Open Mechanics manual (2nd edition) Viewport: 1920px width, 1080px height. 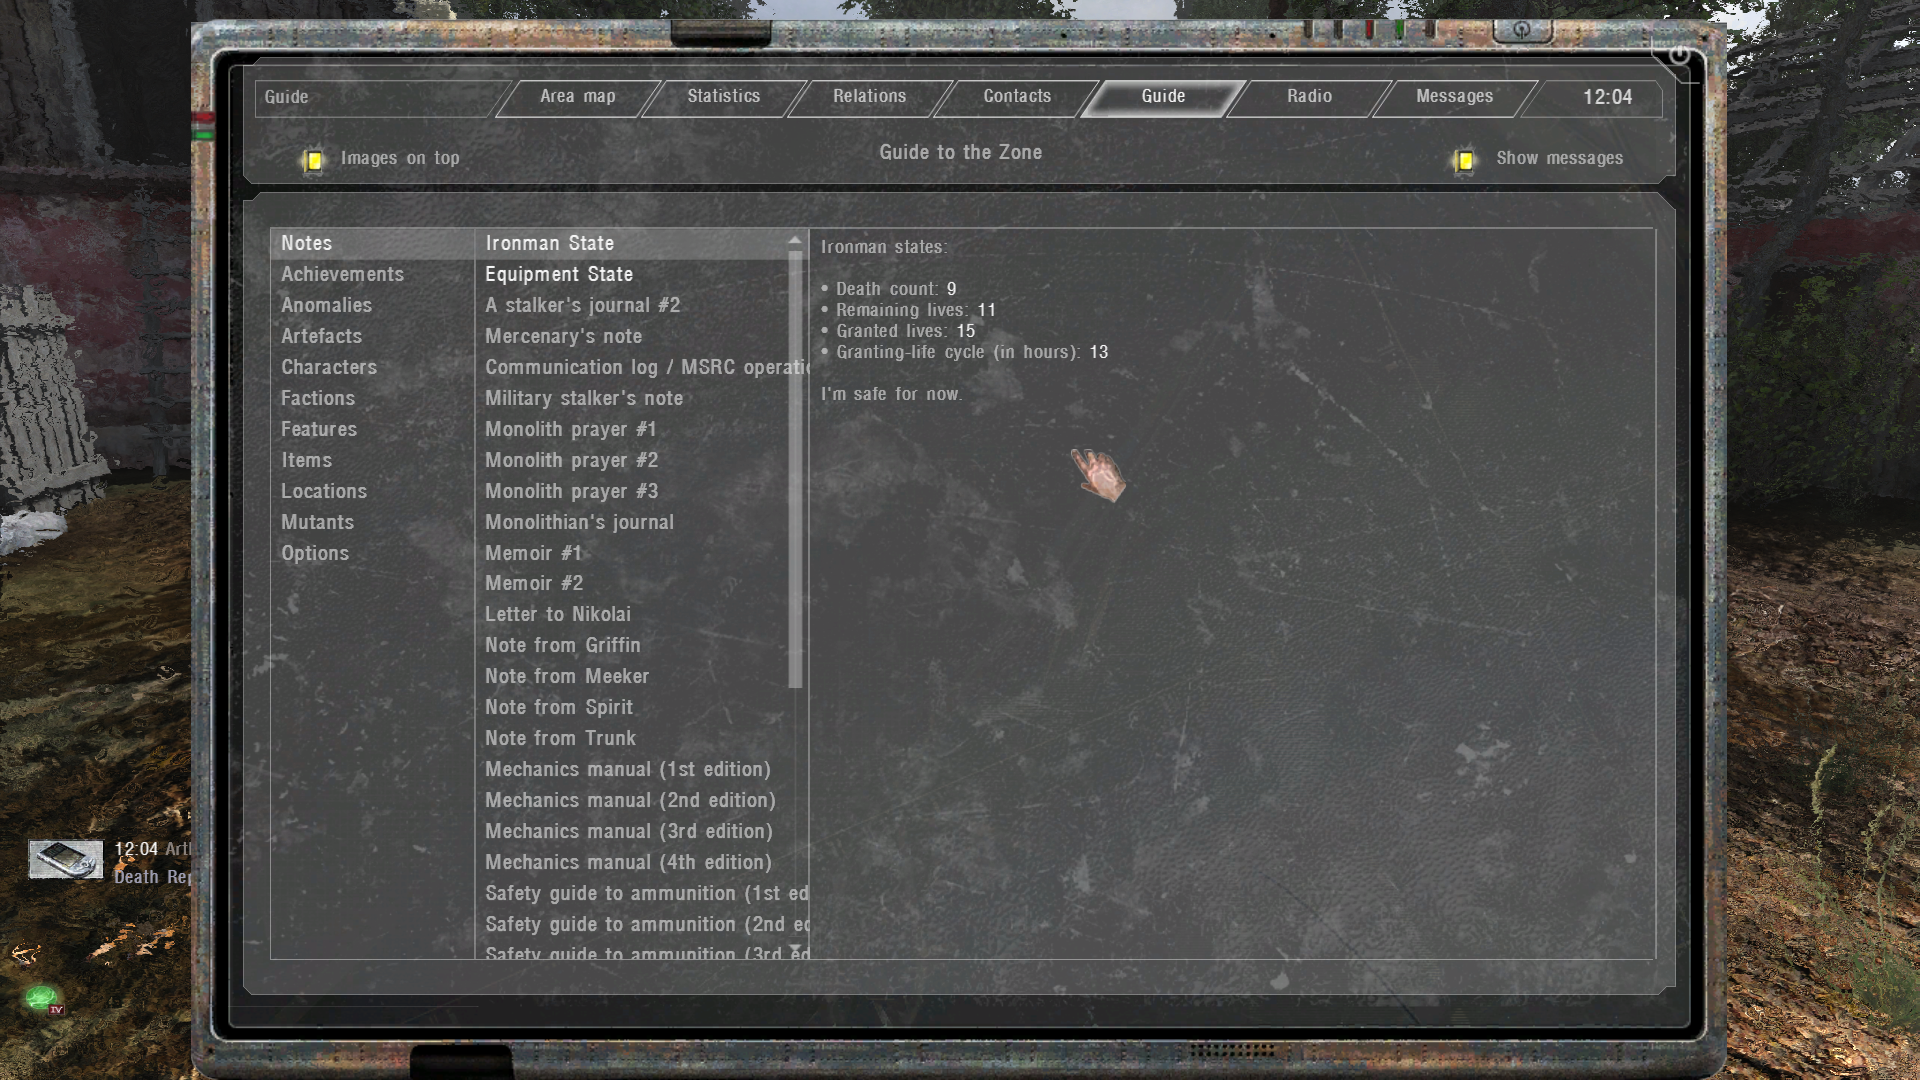pyautogui.click(x=632, y=801)
